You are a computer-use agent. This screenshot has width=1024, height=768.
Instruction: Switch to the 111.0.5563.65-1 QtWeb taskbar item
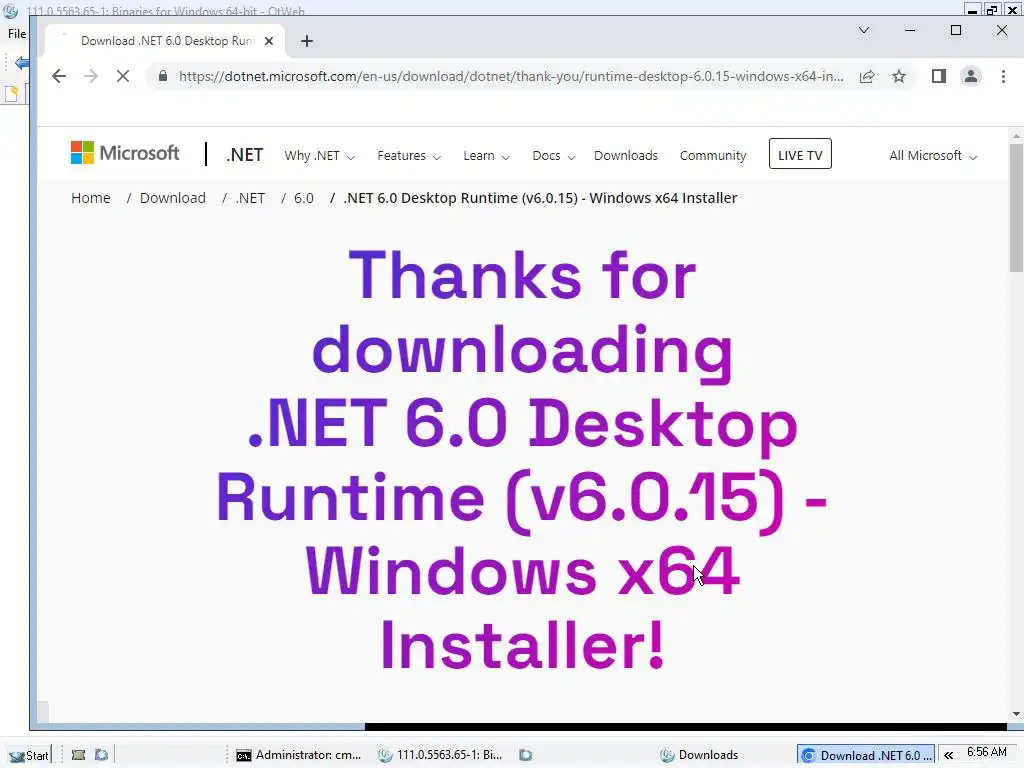click(441, 755)
